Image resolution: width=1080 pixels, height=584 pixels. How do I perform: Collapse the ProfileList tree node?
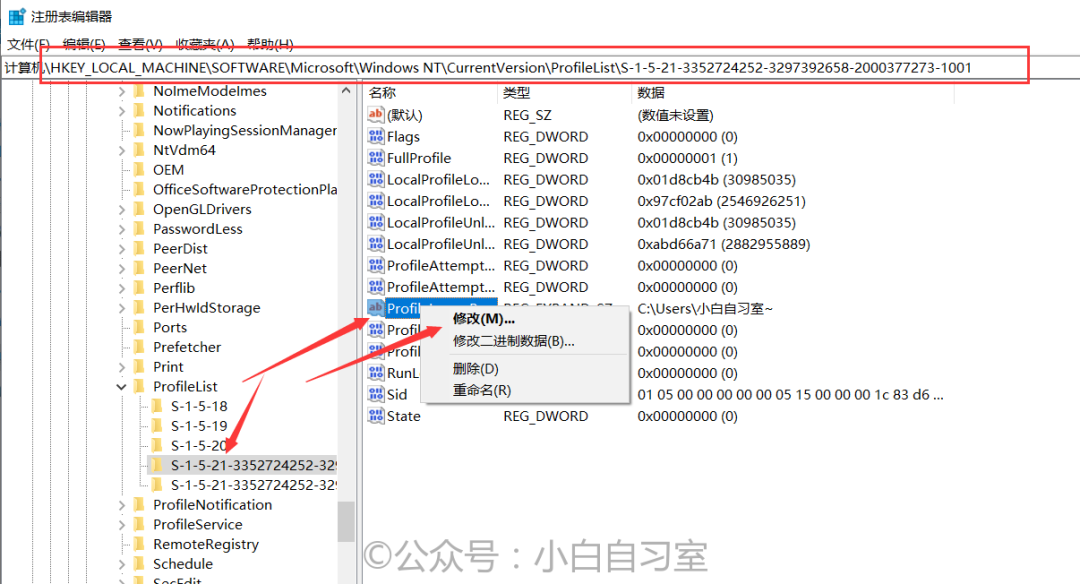tap(121, 387)
